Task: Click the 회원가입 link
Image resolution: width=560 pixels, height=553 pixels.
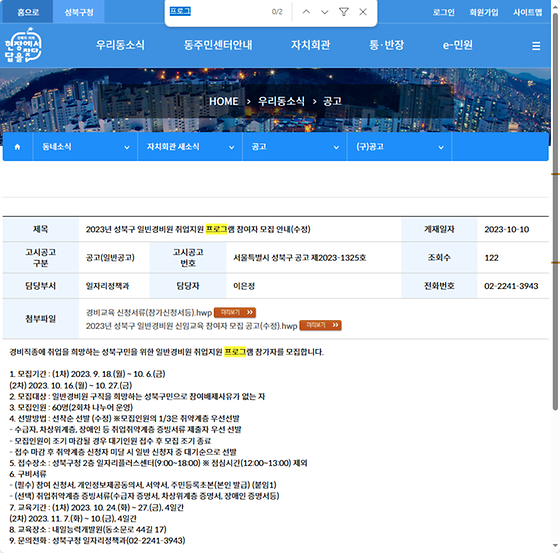Action: pyautogui.click(x=484, y=12)
